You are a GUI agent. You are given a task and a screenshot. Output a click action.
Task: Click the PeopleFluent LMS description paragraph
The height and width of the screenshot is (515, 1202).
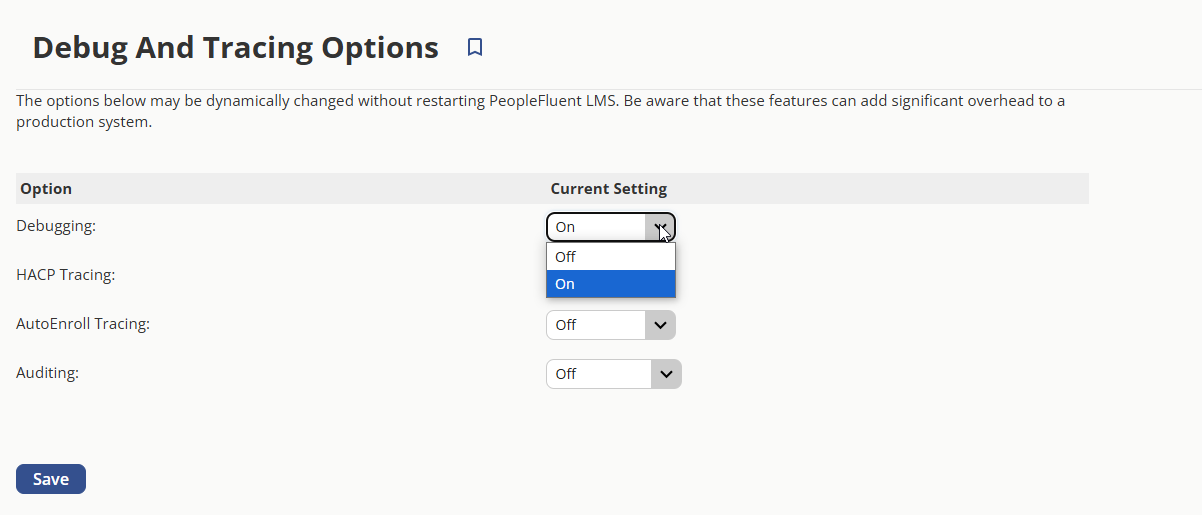[x=541, y=112]
